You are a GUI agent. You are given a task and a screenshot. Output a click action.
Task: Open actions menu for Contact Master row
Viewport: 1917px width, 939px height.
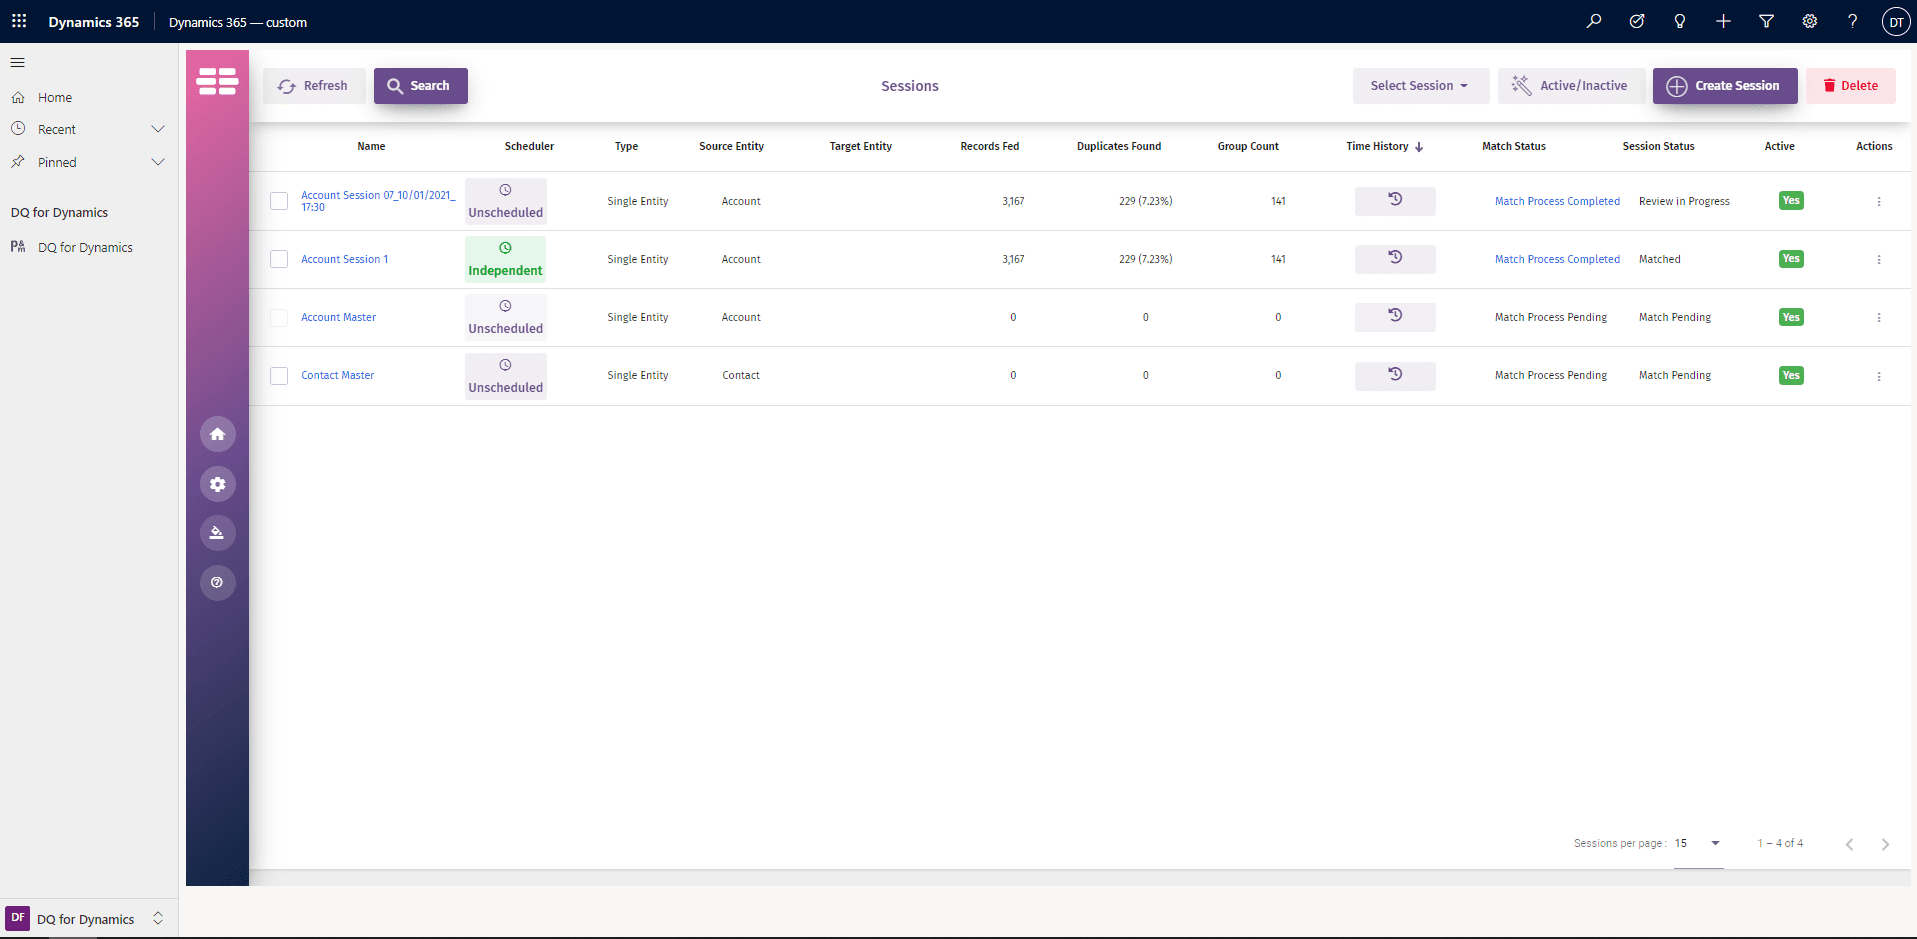1878,376
